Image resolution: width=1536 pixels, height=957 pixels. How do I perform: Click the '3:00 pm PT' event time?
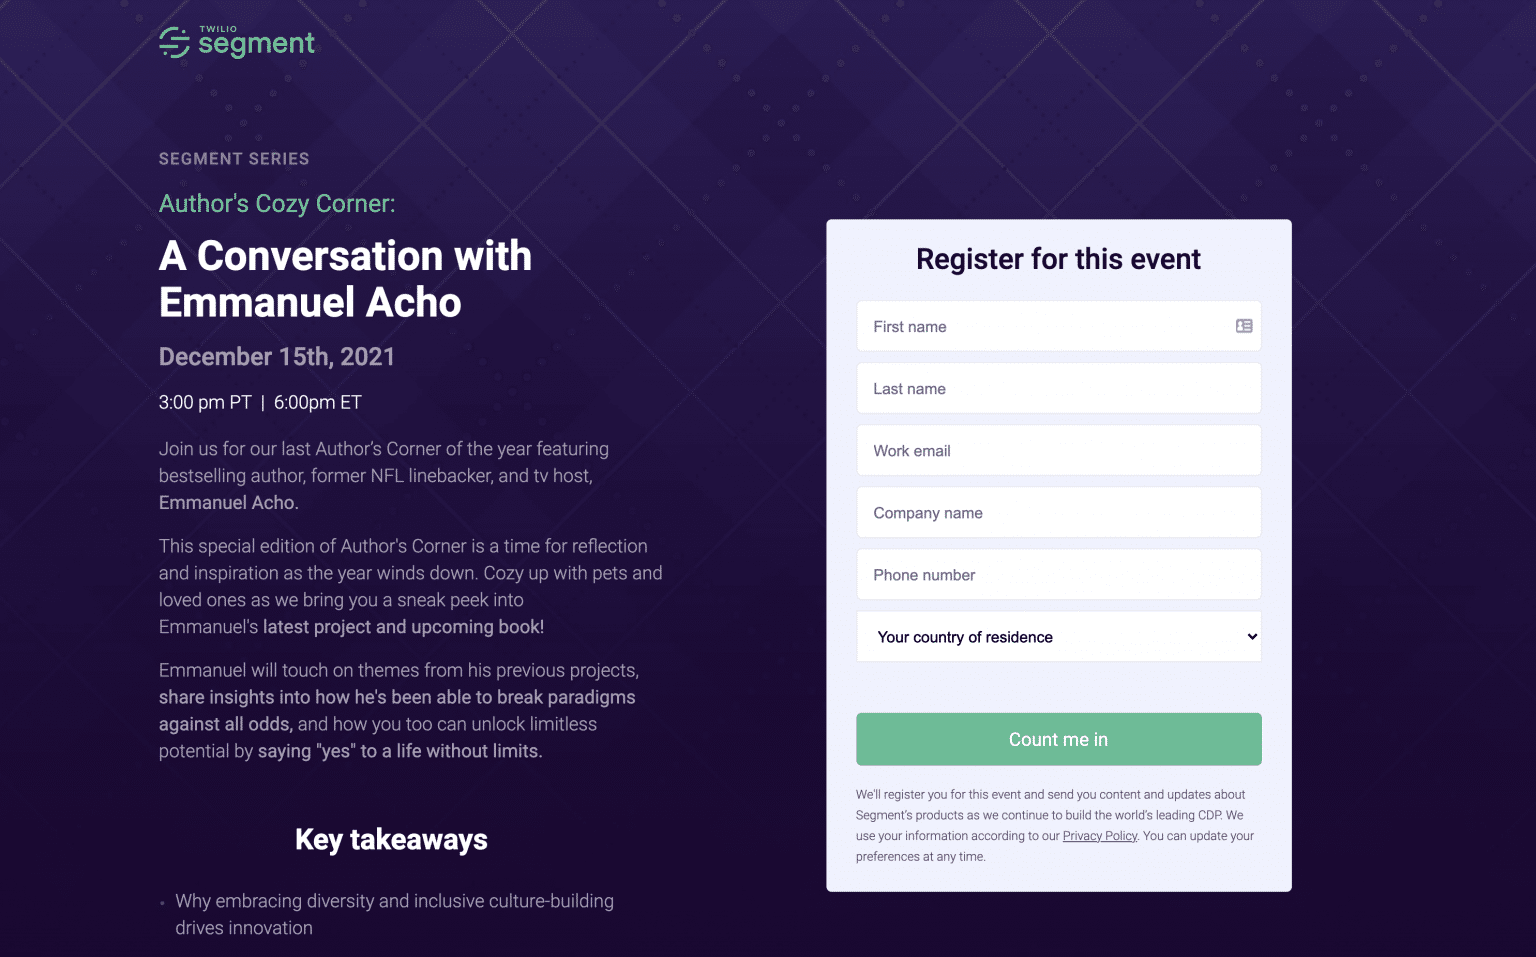205,403
